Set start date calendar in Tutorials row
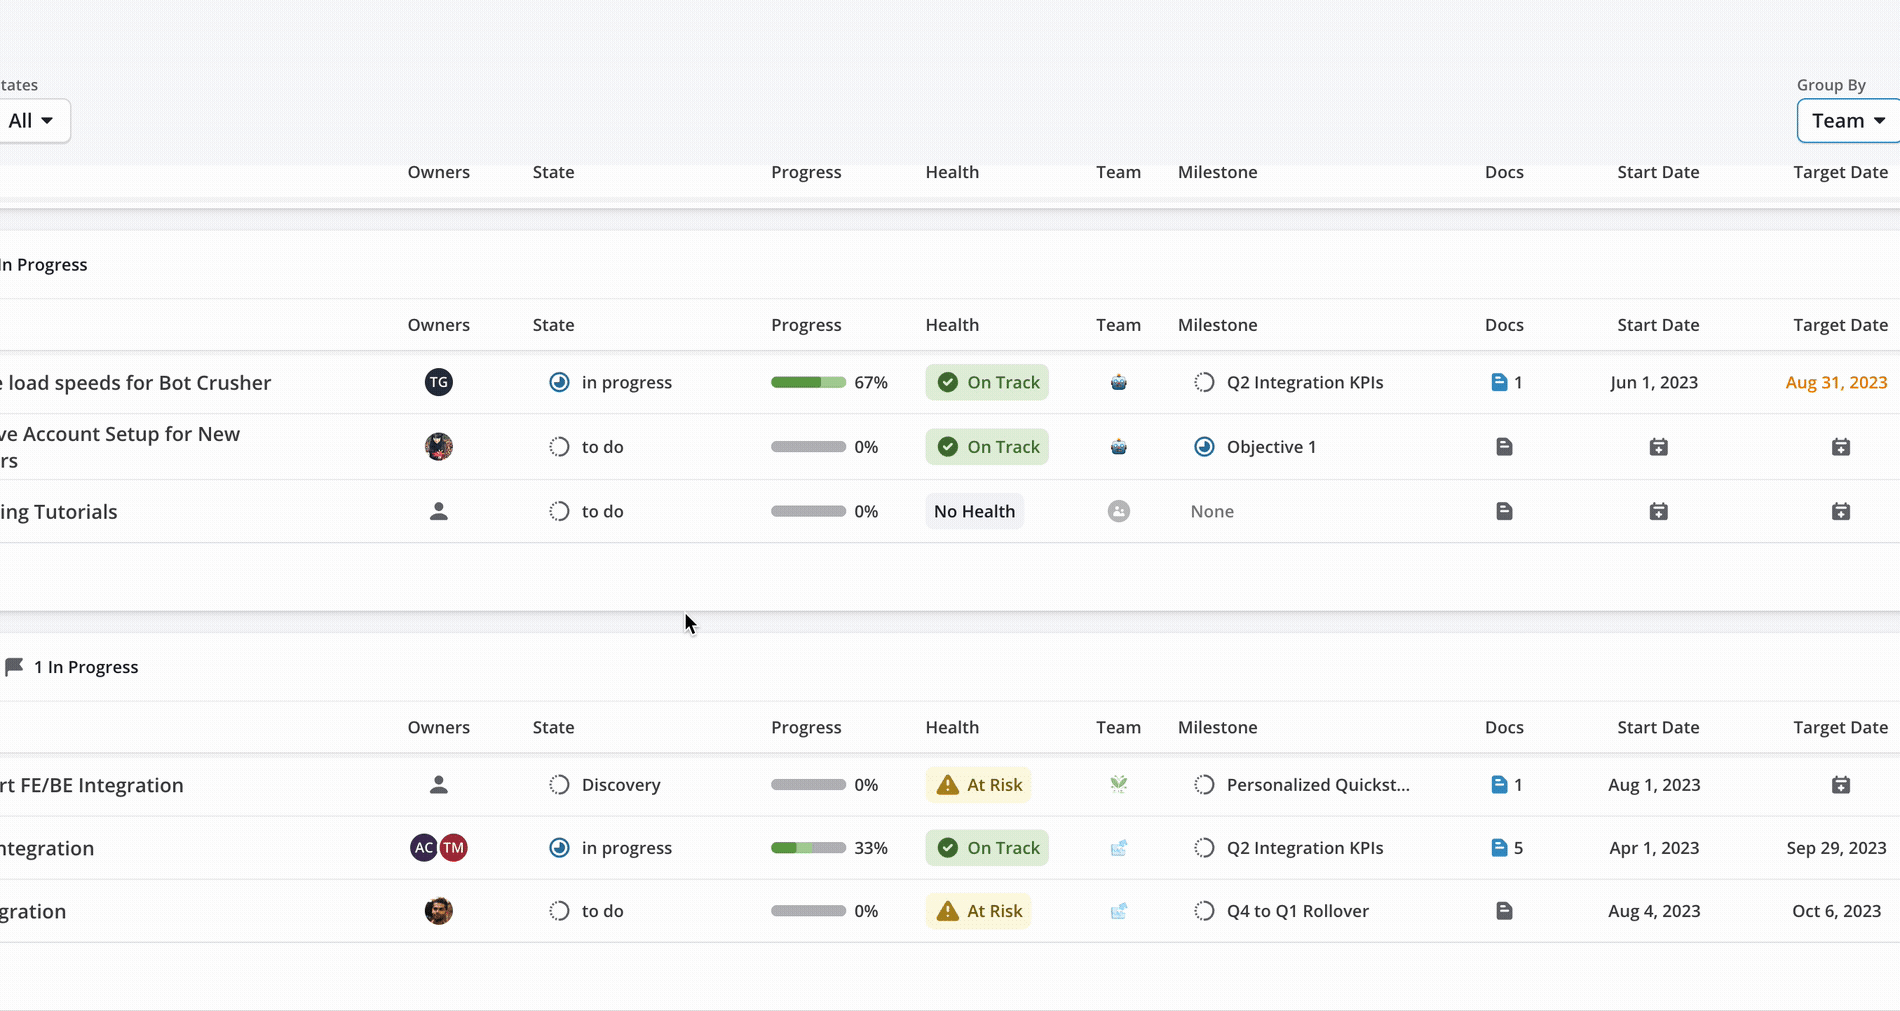This screenshot has width=1900, height=1011. tap(1658, 511)
